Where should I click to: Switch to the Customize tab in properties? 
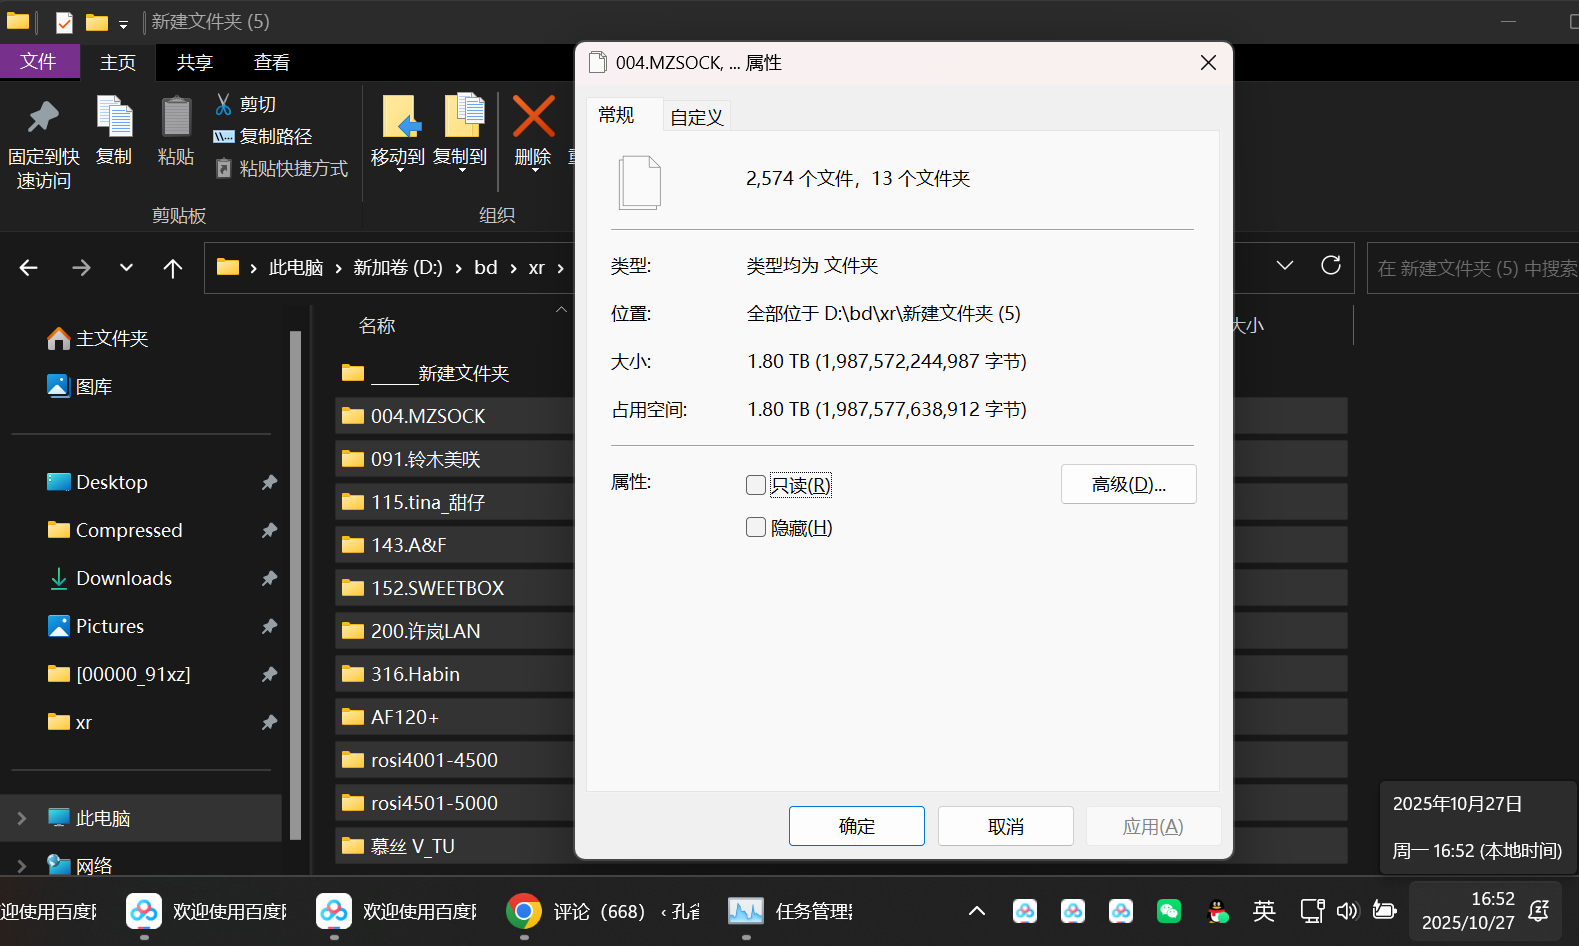tap(696, 117)
